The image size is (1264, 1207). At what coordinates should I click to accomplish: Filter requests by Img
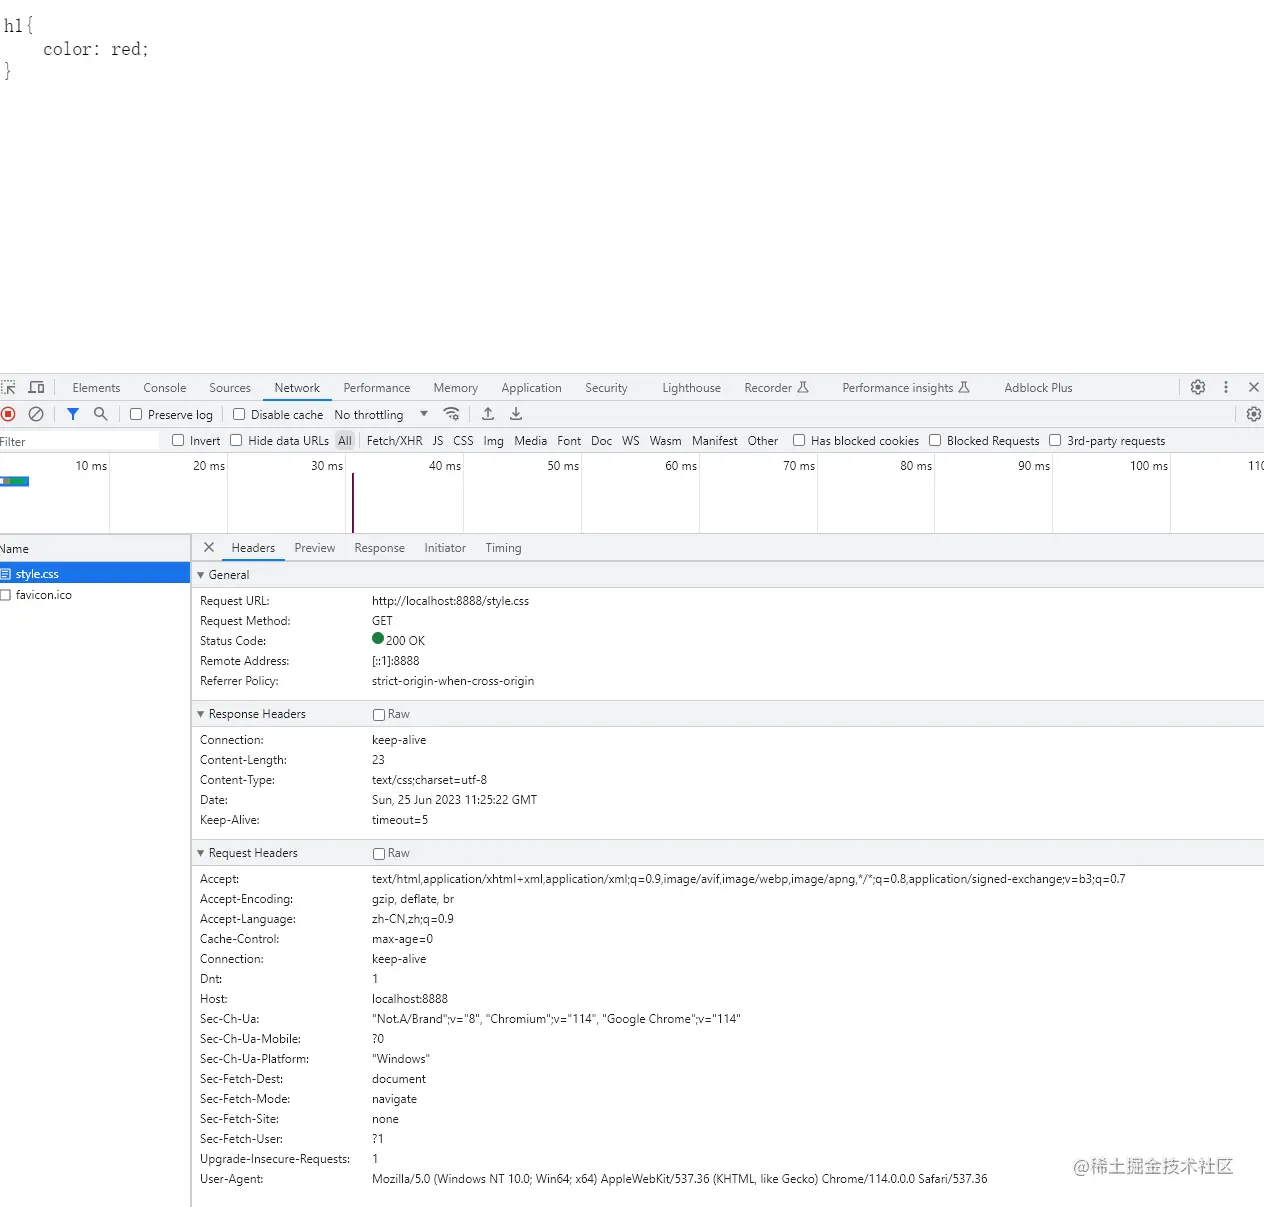[x=493, y=441]
